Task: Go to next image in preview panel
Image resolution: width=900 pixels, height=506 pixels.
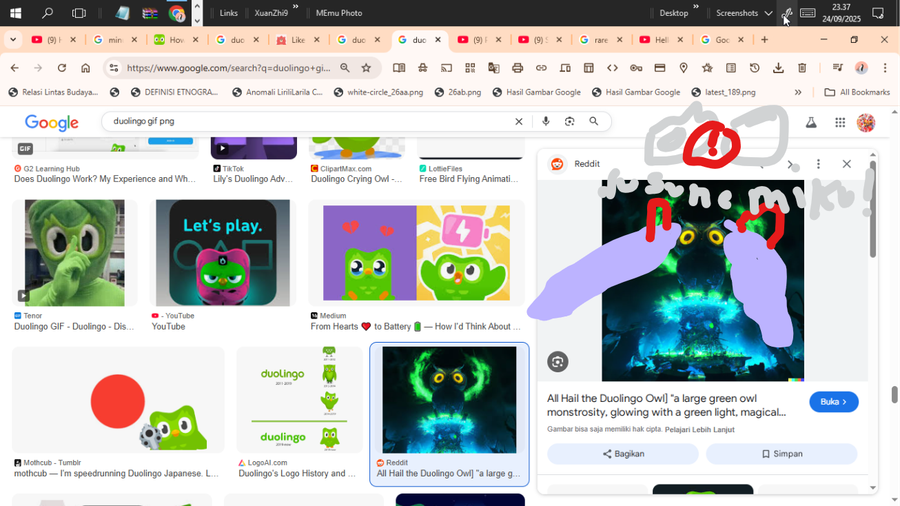Action: click(790, 165)
